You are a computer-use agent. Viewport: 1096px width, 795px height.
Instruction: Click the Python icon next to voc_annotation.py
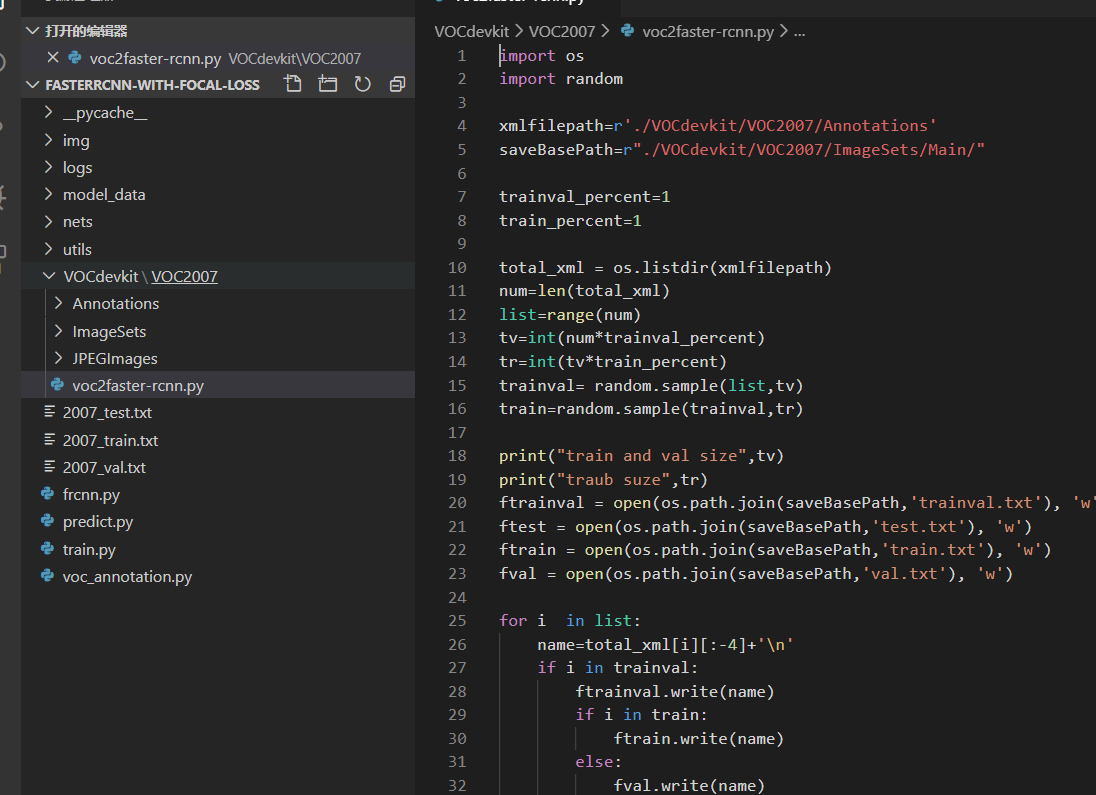(48, 576)
